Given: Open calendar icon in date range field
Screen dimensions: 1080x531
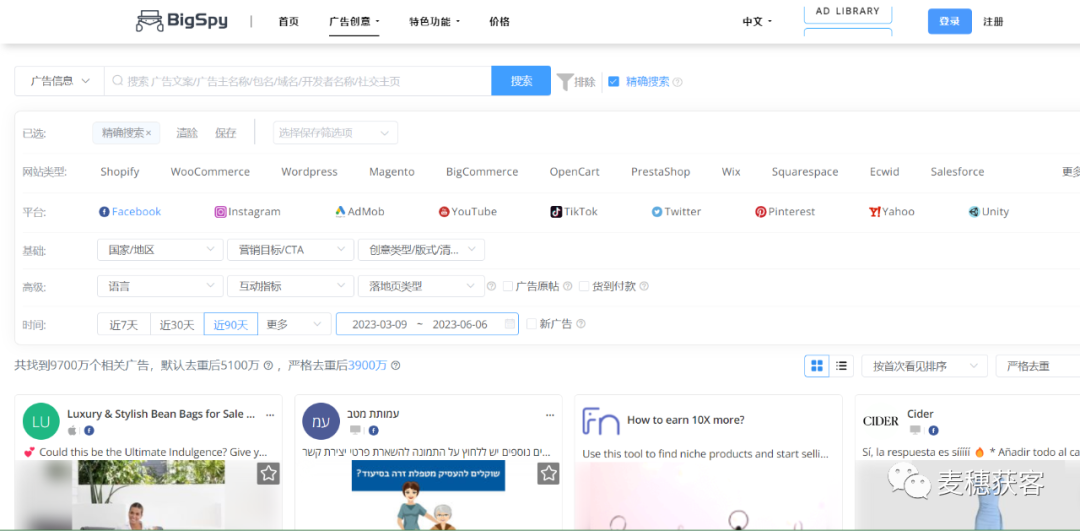Looking at the screenshot, I should (510, 324).
